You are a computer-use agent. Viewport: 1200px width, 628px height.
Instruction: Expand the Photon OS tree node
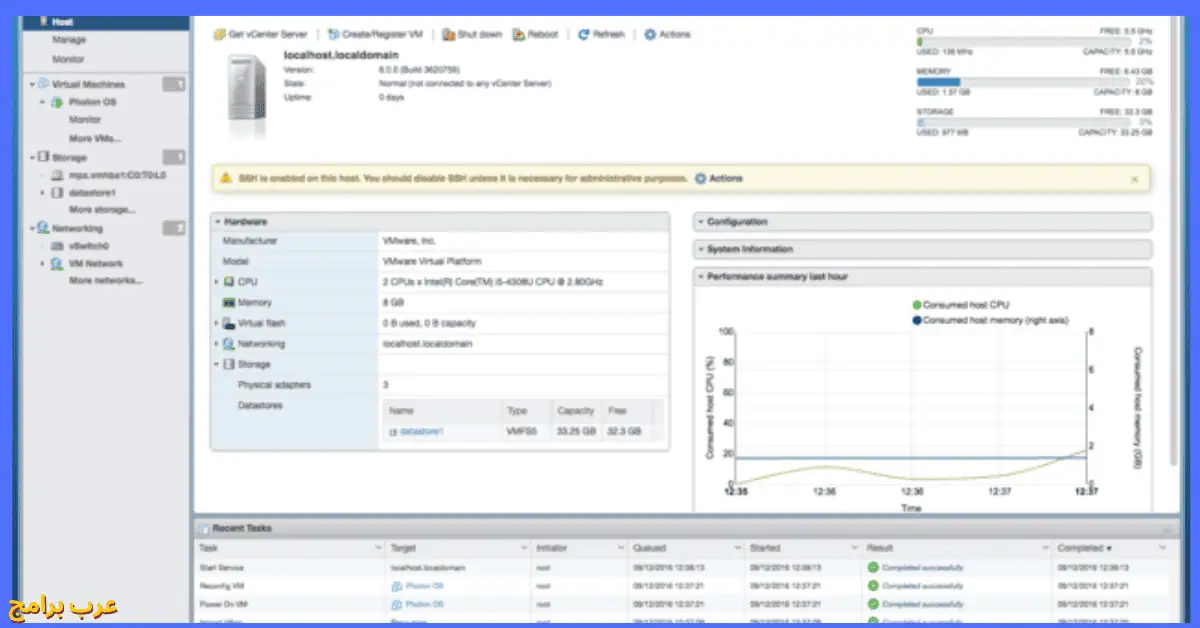click(43, 102)
